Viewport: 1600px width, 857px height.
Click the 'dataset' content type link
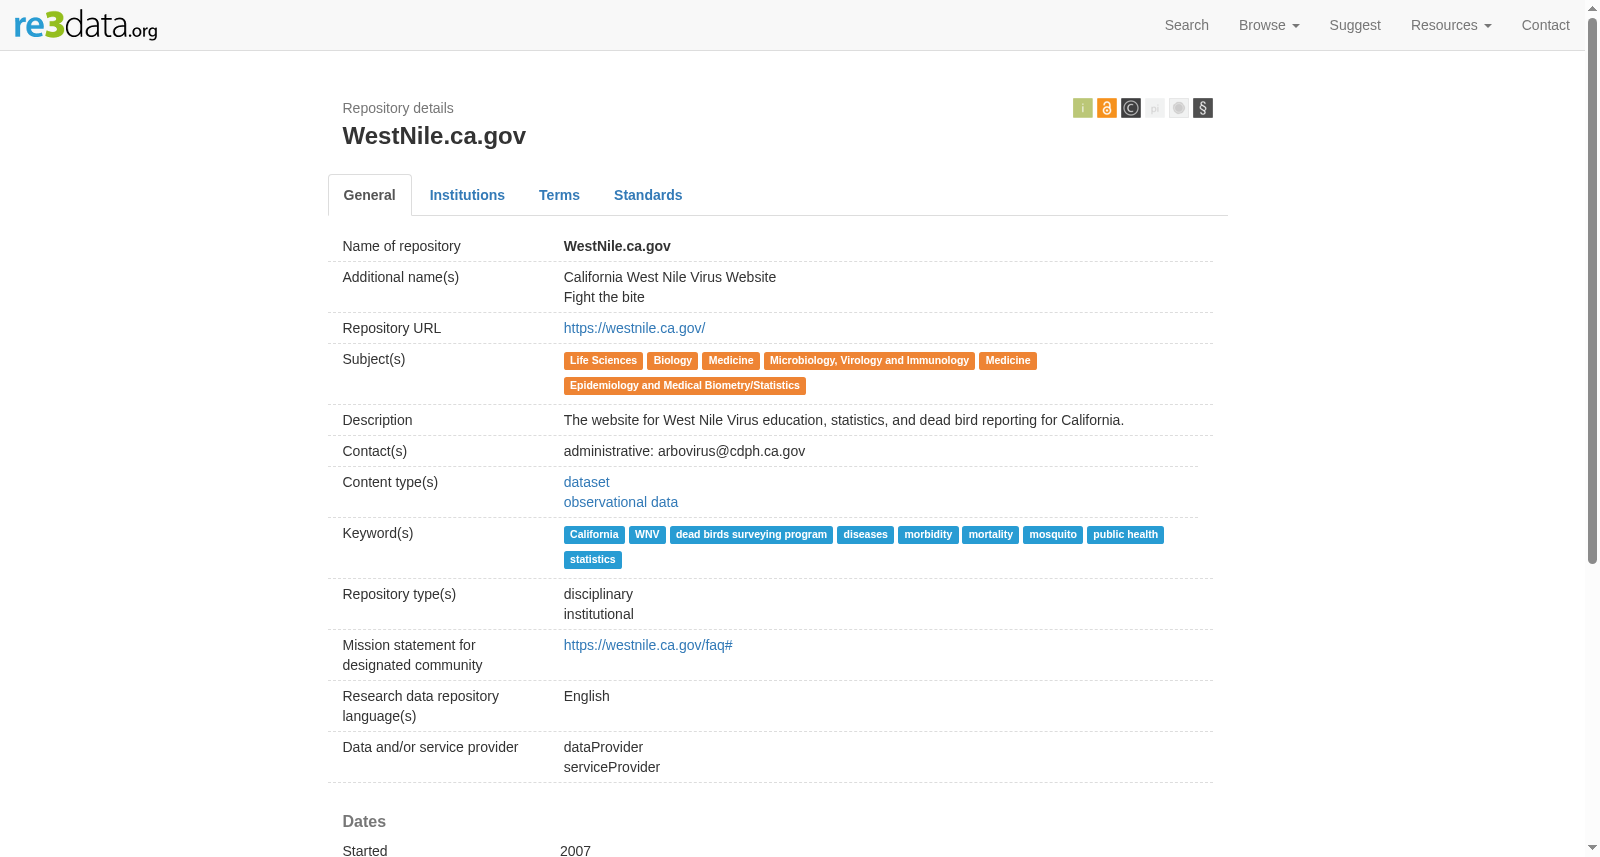587,482
